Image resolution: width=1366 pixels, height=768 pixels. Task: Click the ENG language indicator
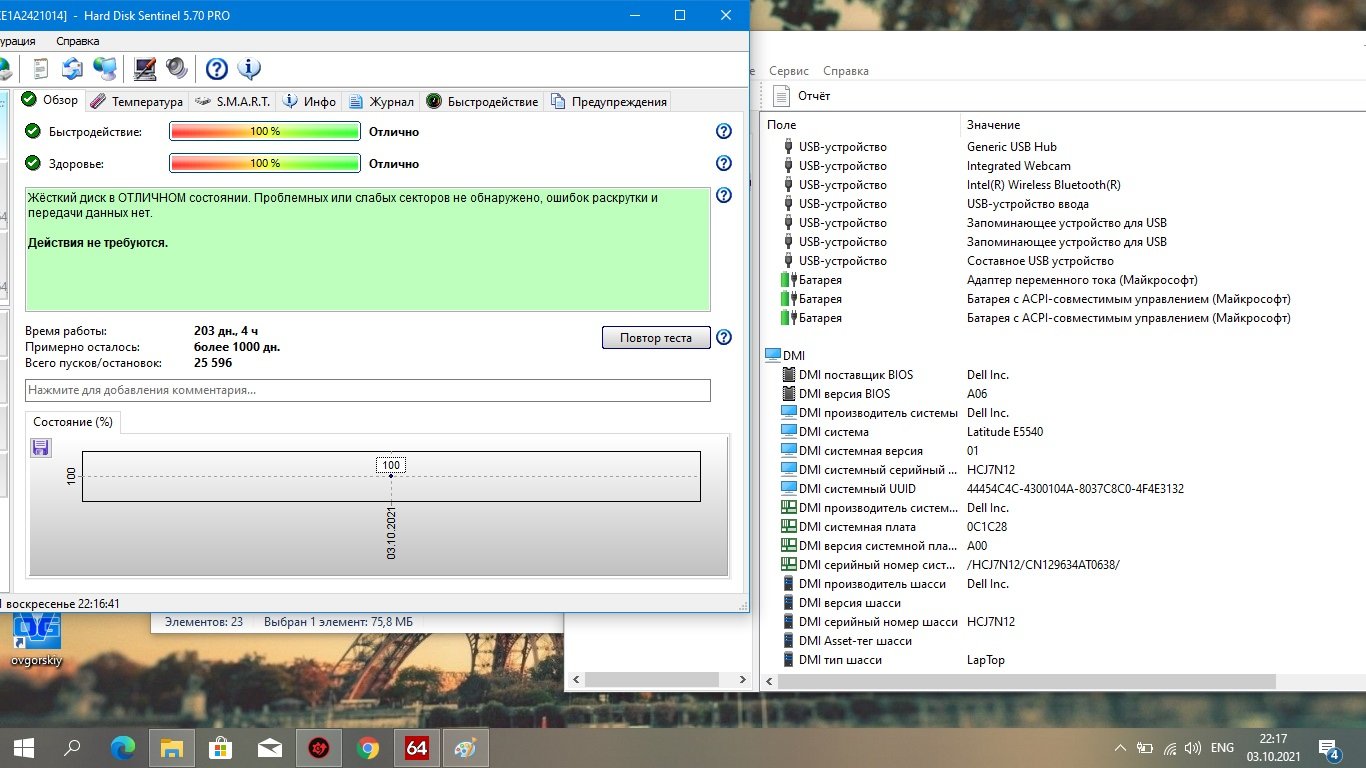[1222, 747]
